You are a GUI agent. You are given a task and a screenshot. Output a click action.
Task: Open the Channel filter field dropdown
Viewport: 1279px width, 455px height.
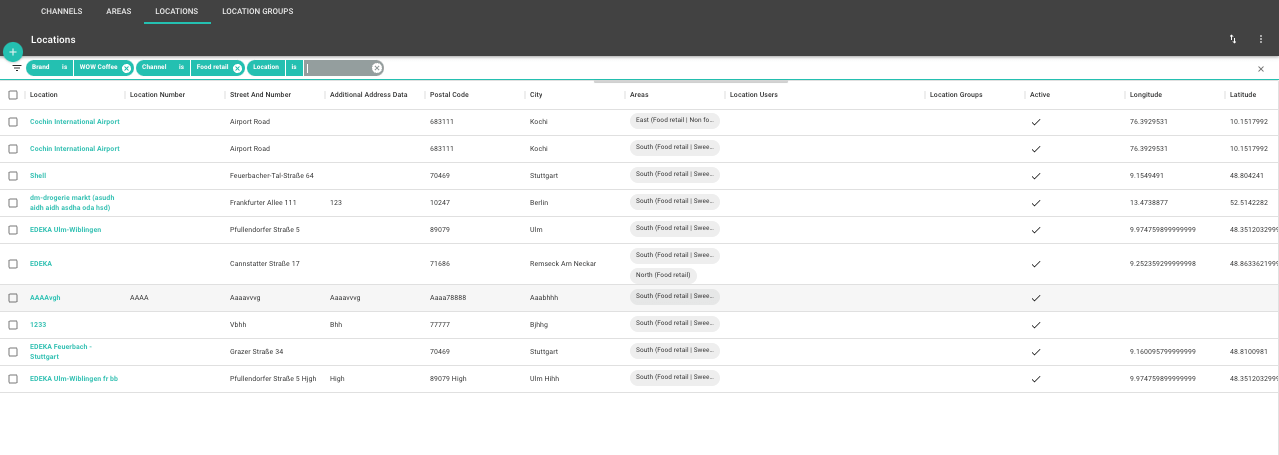(x=153, y=68)
